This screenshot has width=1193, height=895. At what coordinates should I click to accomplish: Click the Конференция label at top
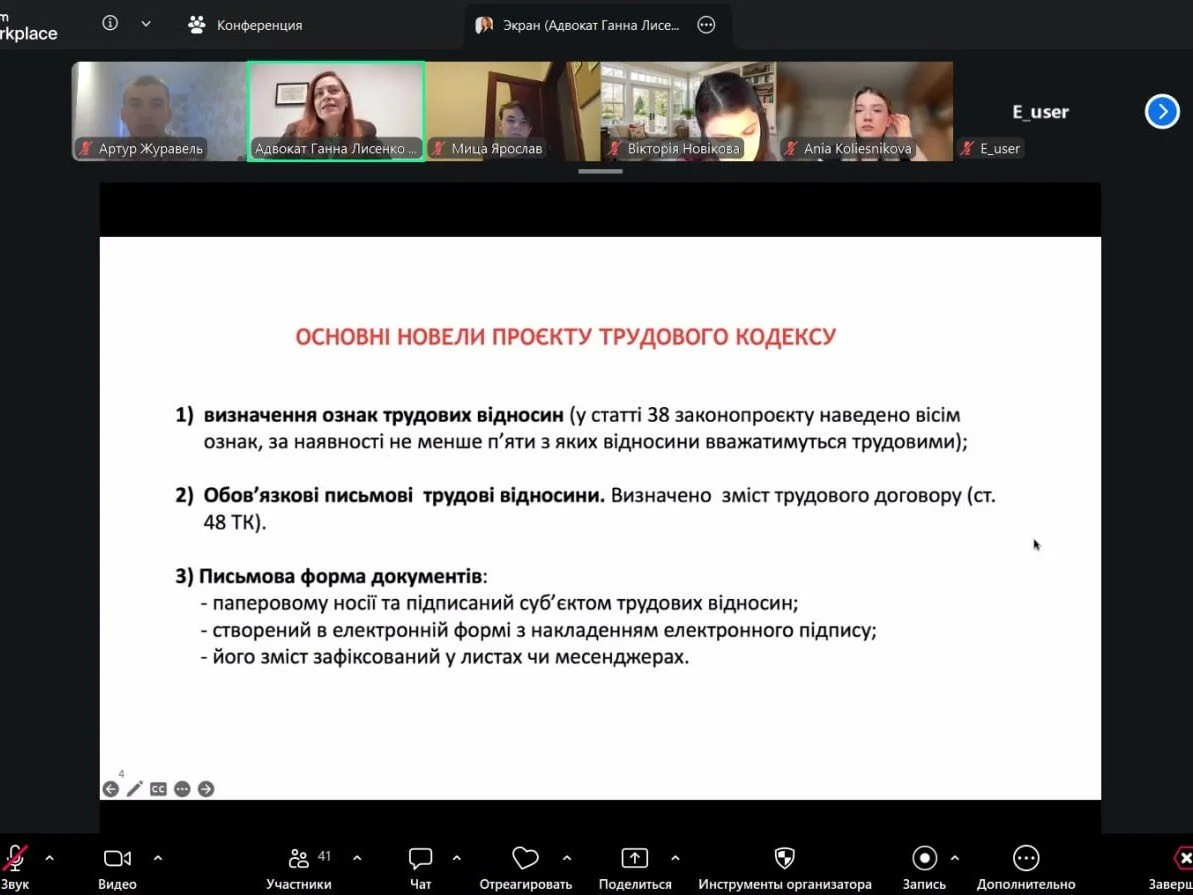(259, 25)
